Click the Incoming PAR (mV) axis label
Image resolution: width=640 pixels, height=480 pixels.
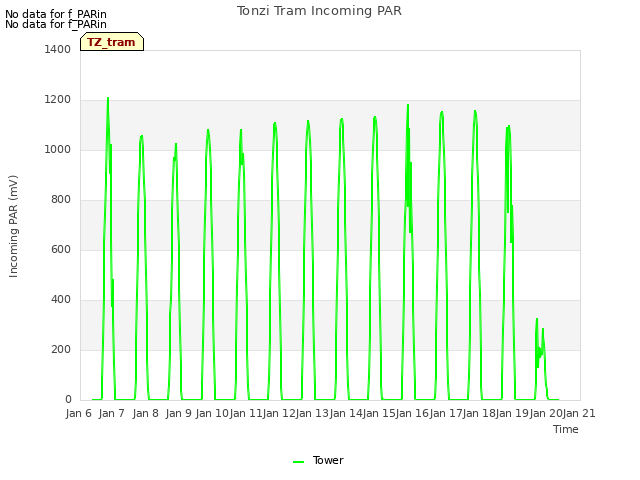coord(13,227)
